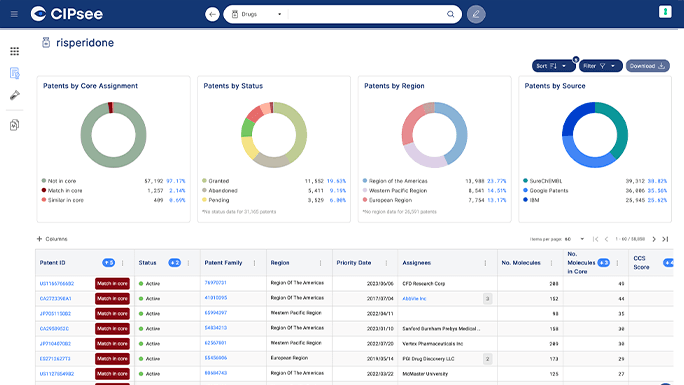
Task: Open the items per page dropdown
Action: click(x=574, y=239)
